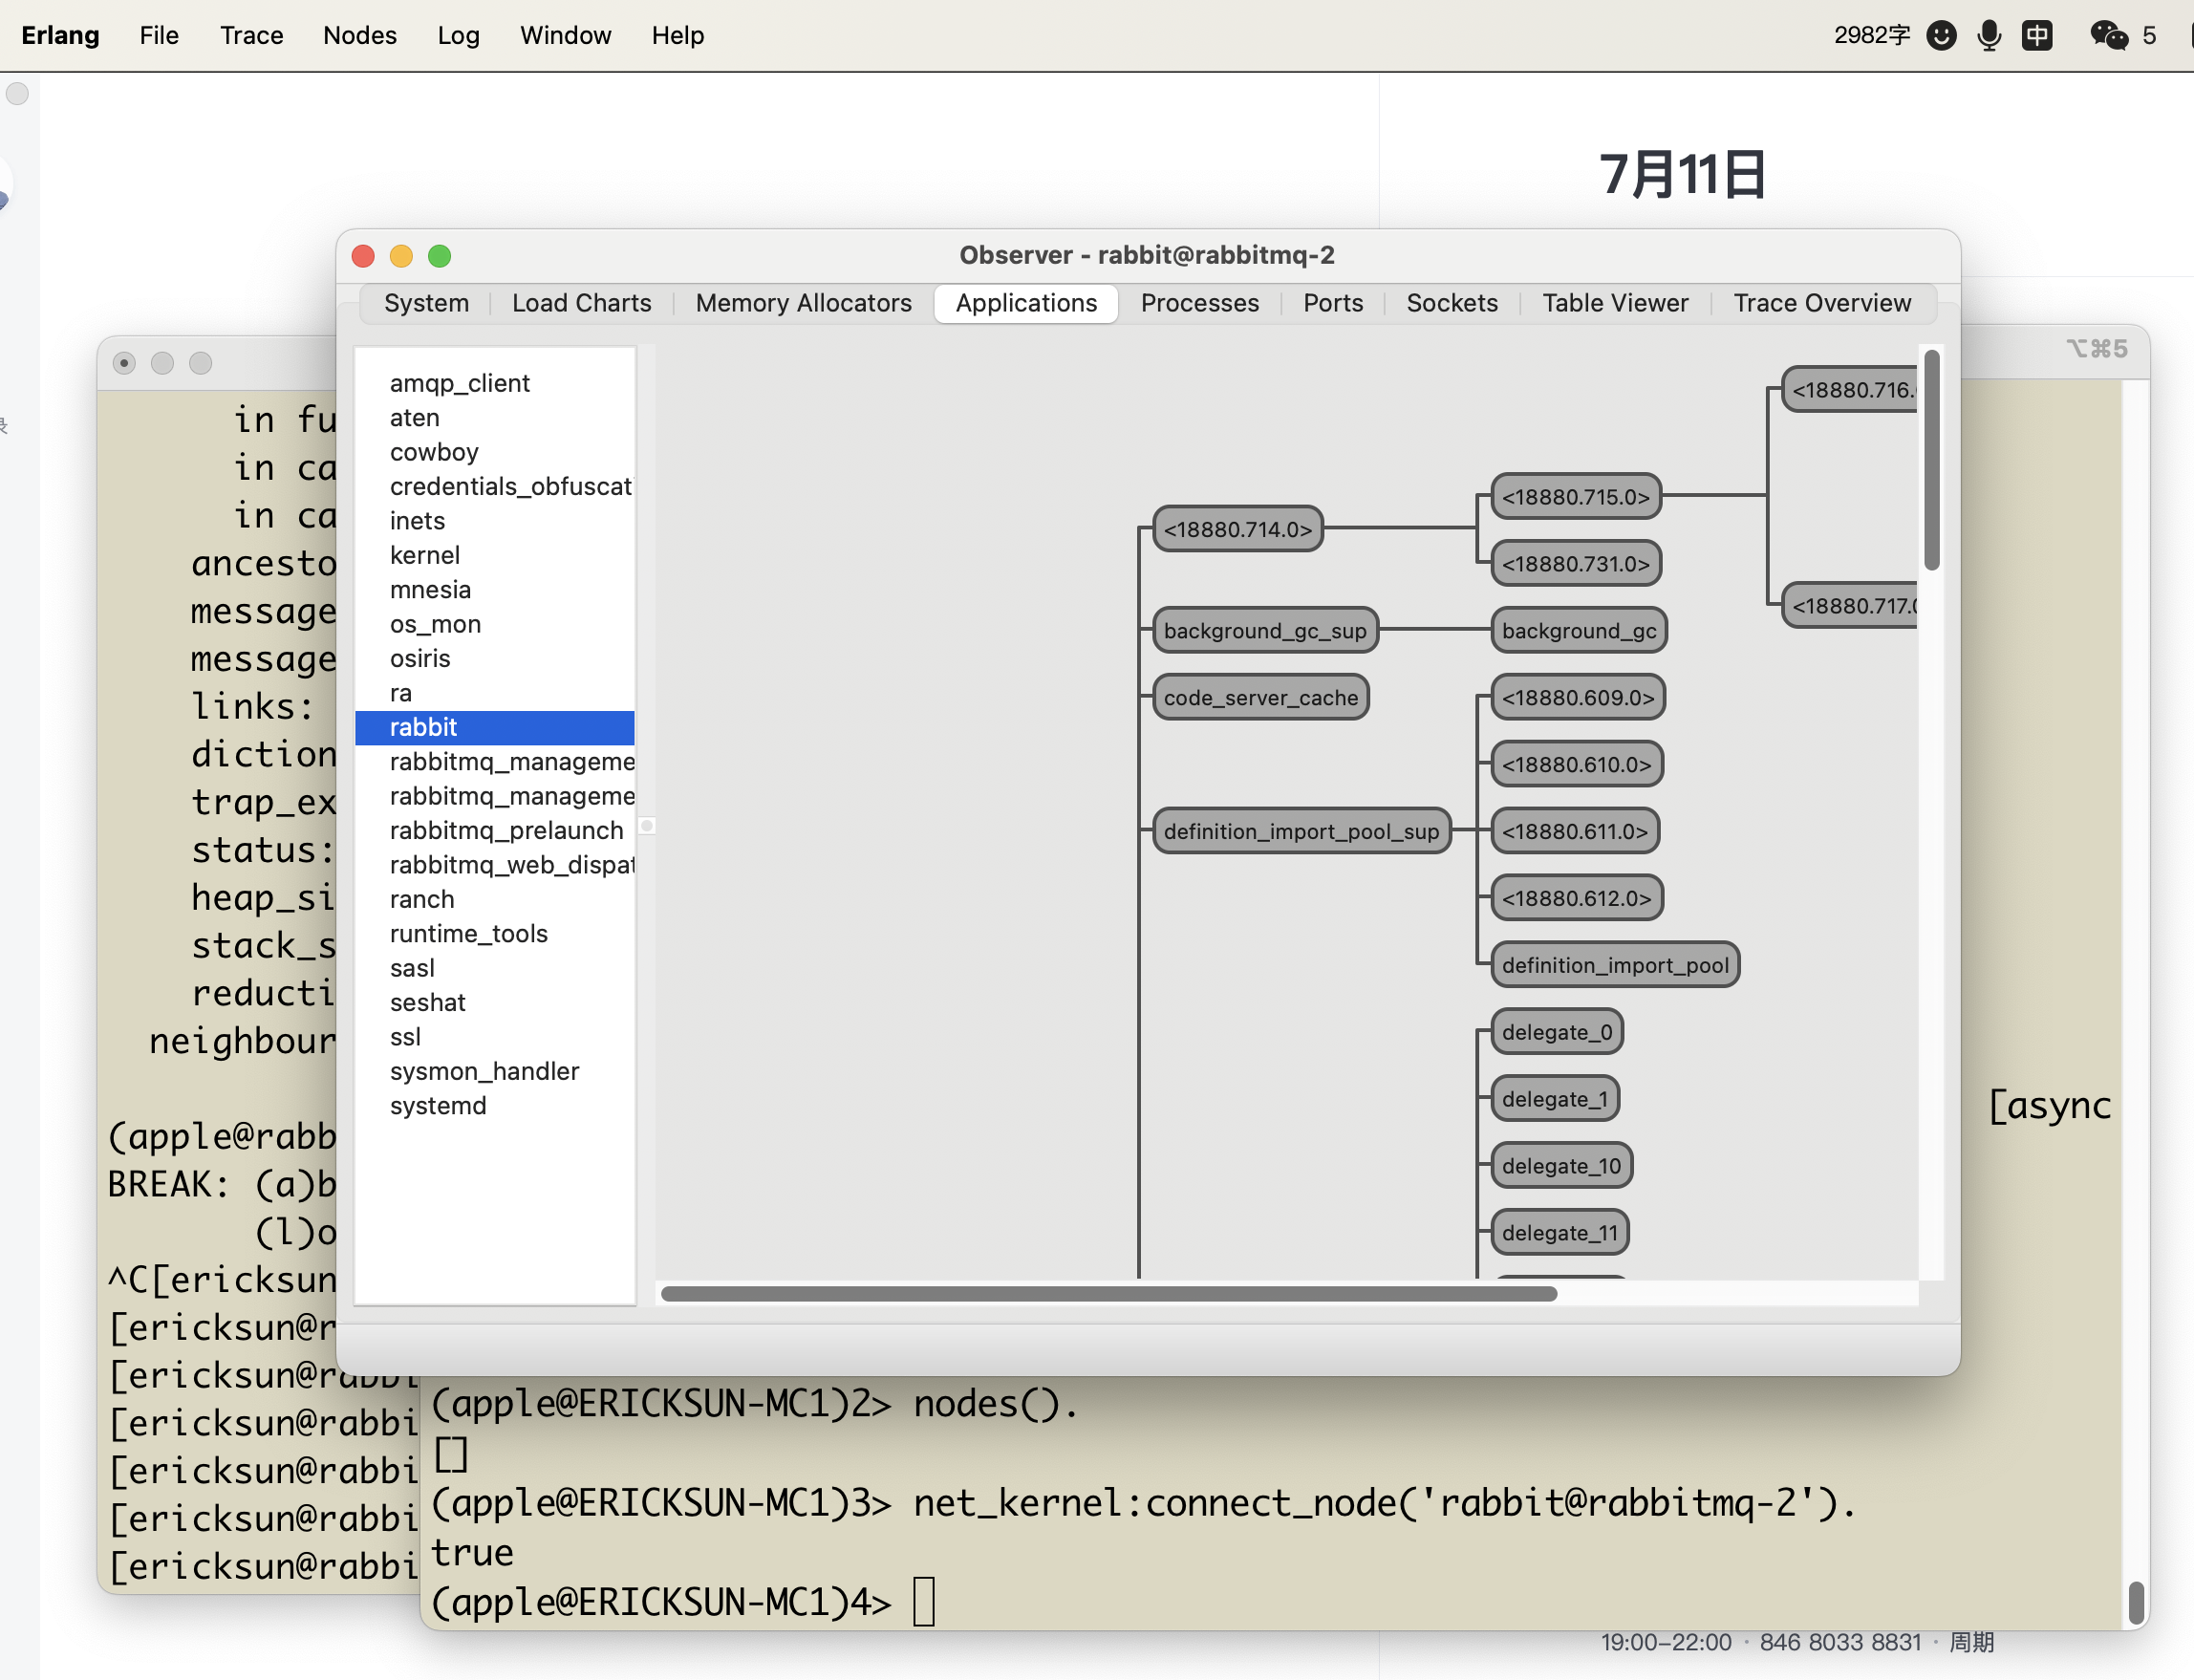Switch to the Ports tab
This screenshot has width=2194, height=1680.
(x=1332, y=303)
